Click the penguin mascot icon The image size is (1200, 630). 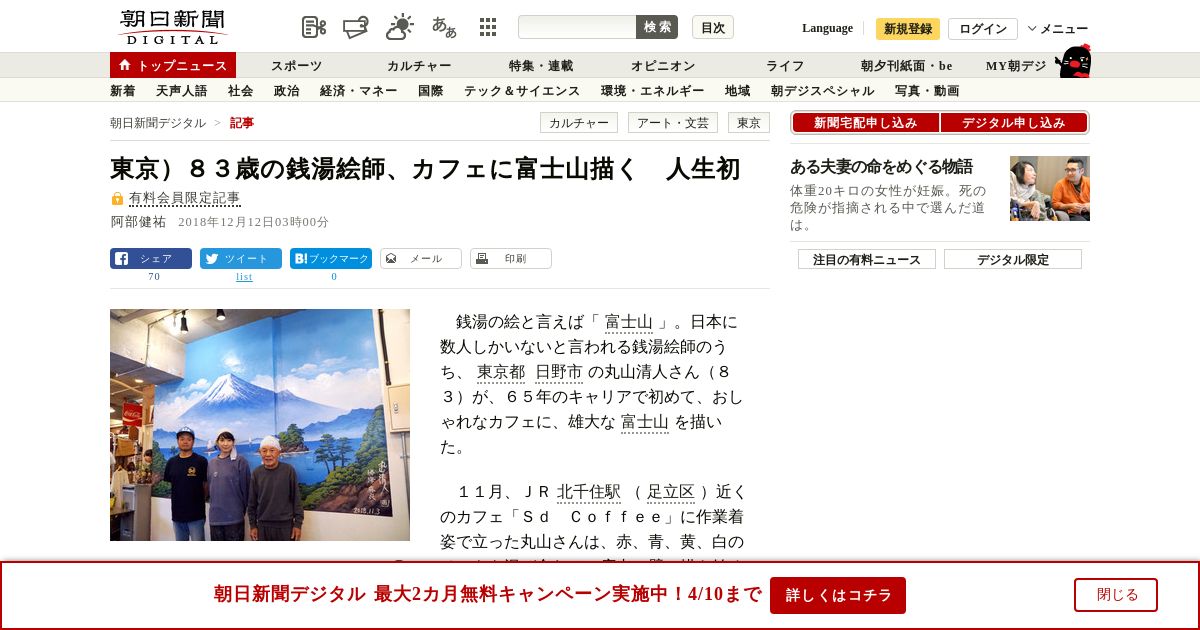(x=1073, y=62)
